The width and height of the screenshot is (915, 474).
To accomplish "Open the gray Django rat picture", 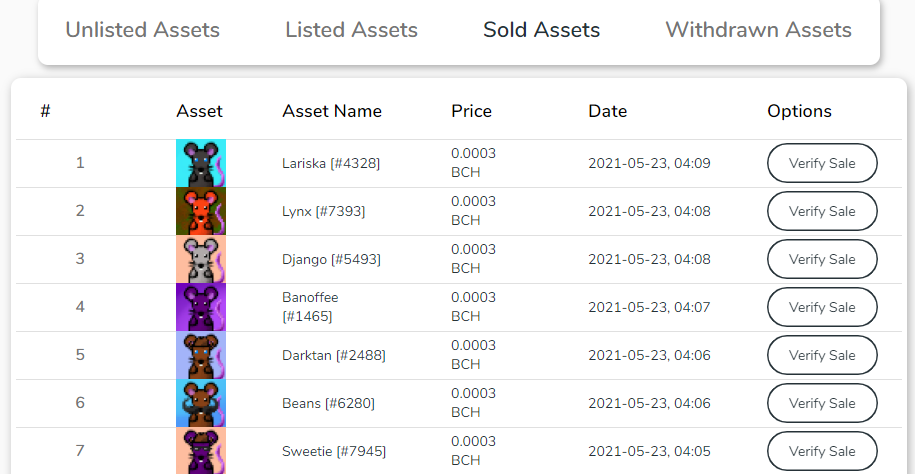I will click(201, 259).
